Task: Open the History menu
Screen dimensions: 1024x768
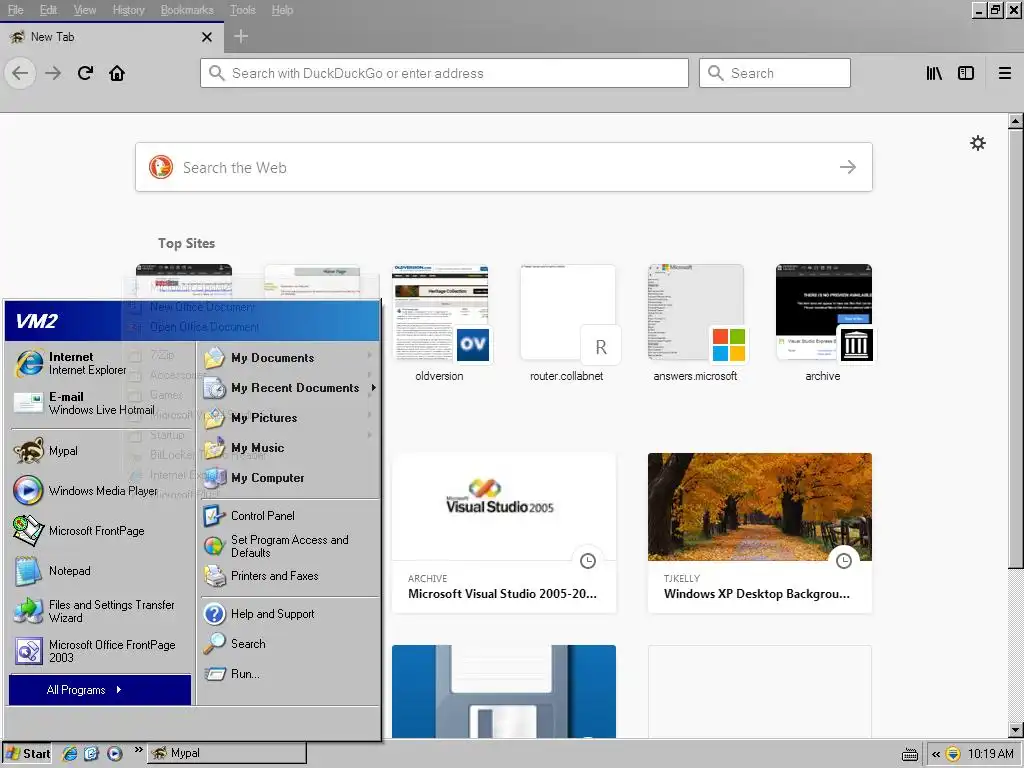Action: pyautogui.click(x=128, y=10)
